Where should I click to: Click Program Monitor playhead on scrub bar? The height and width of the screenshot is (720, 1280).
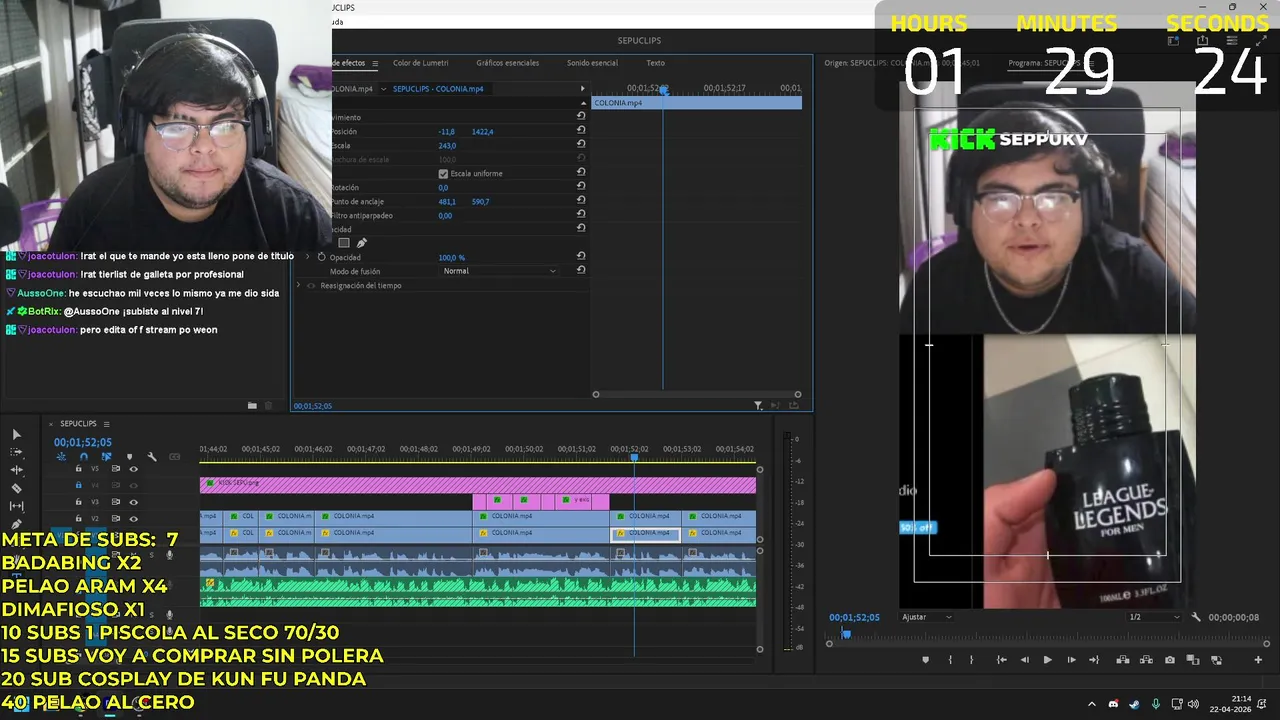[846, 633]
